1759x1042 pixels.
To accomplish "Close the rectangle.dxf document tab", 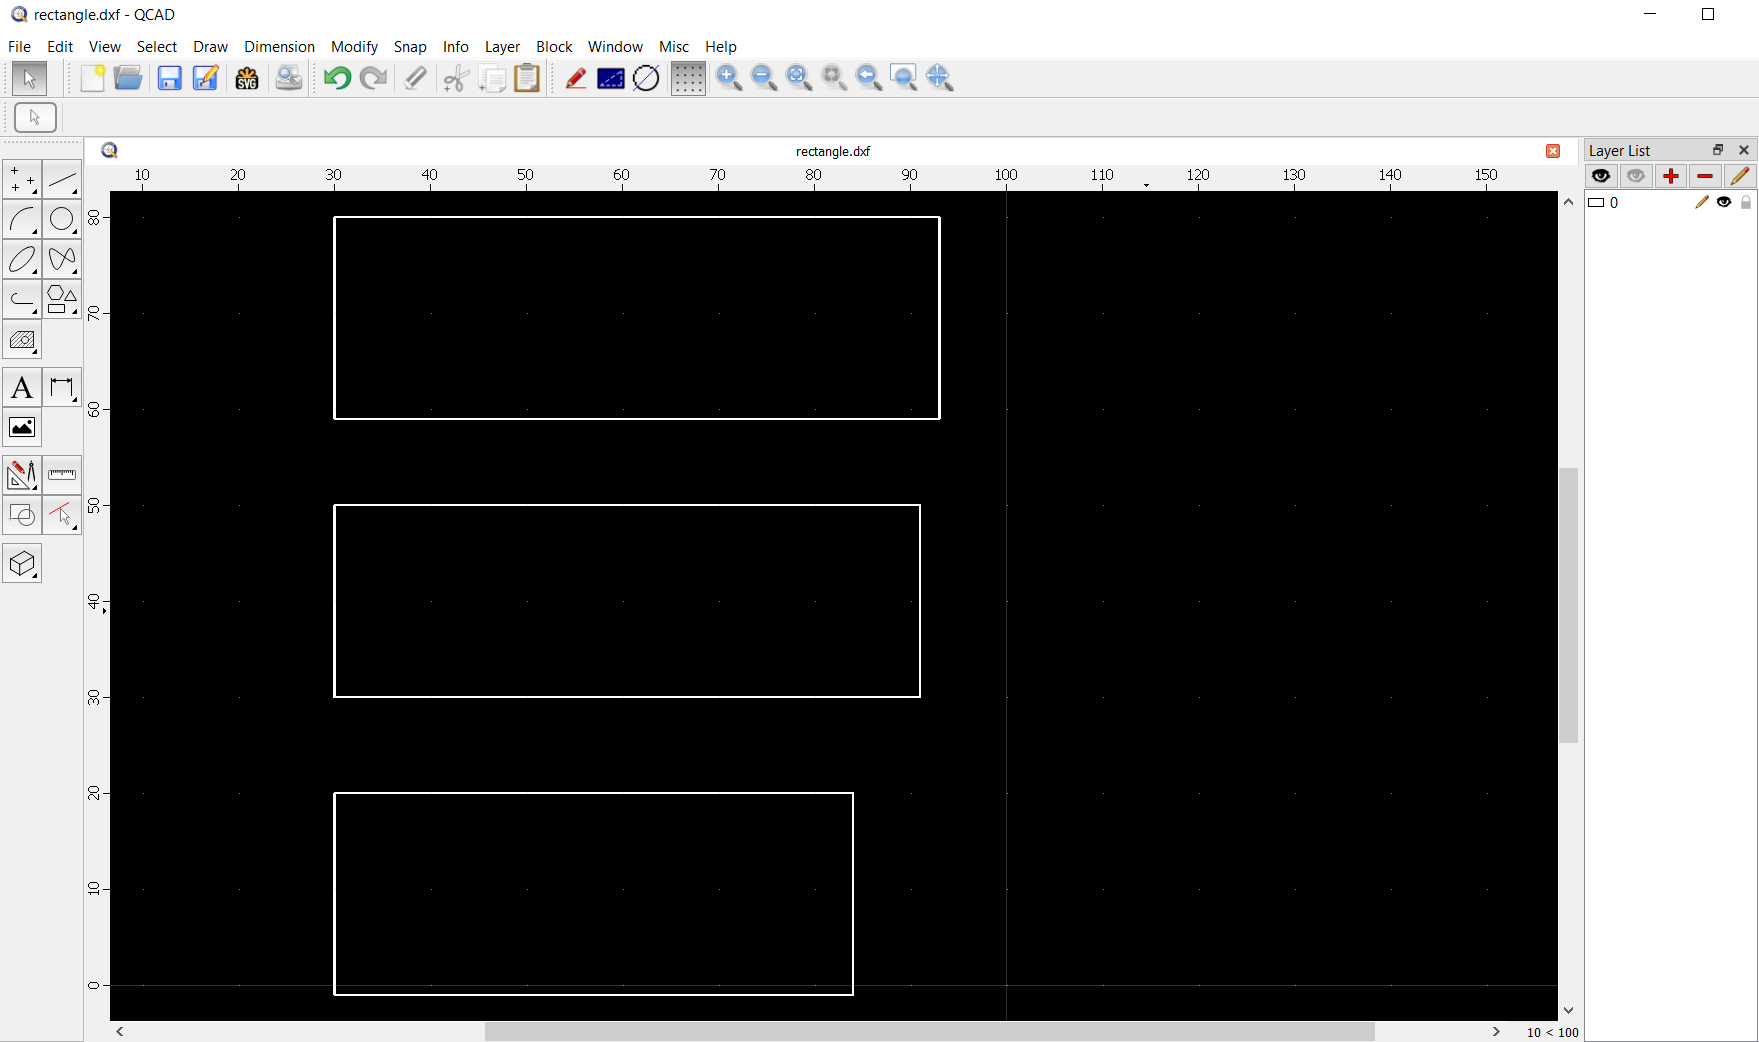I will click(x=1553, y=151).
